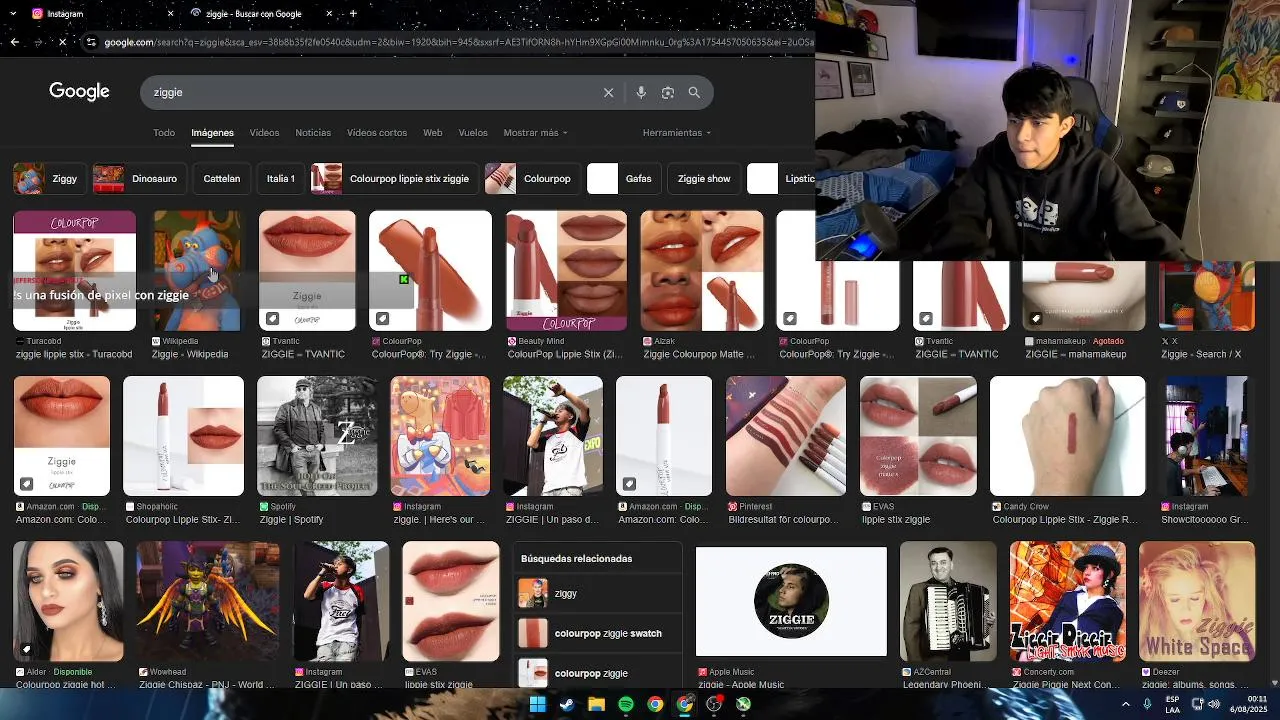Viewport: 1280px width, 720px height.
Task: Open the Spotify Ziggie black-and-white image
Action: (x=317, y=436)
